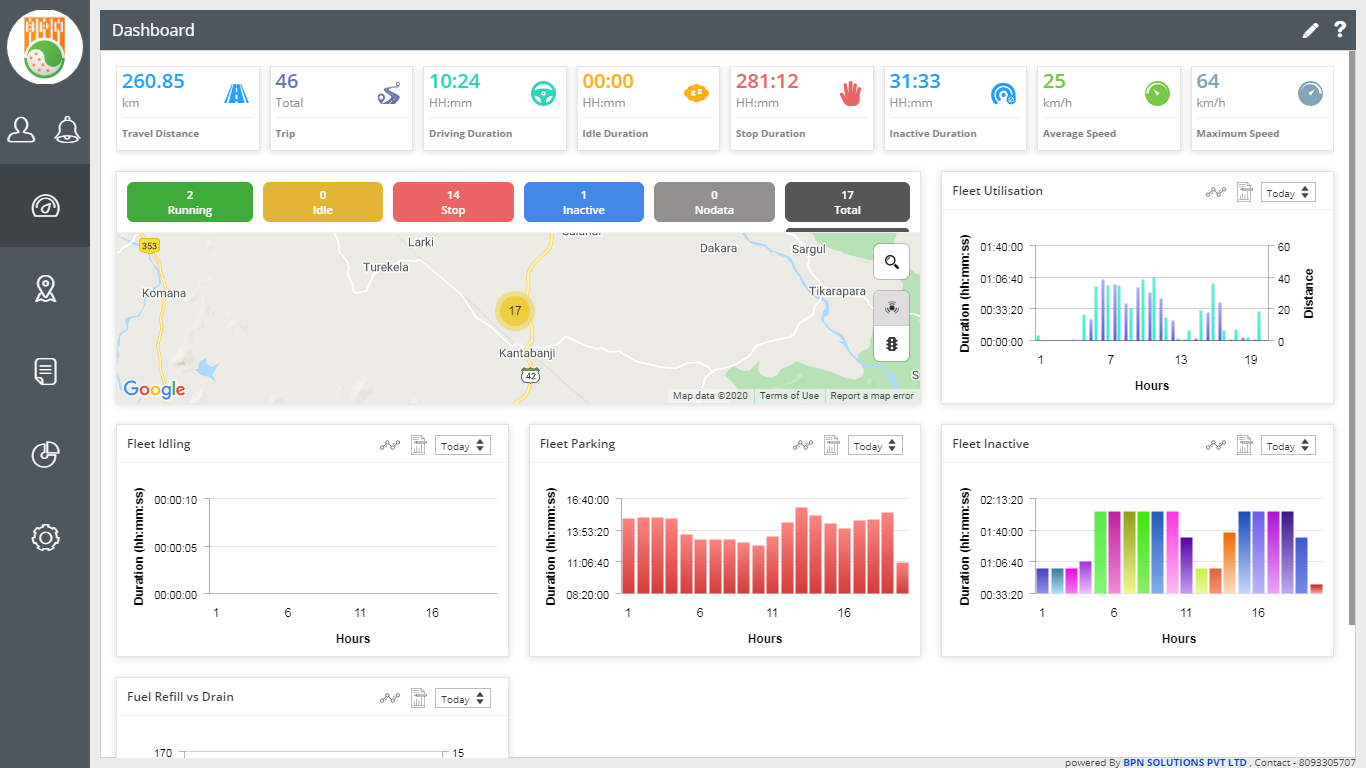Click the Stop Duration hand icon
Screen dimensions: 1366x768
tap(850, 94)
